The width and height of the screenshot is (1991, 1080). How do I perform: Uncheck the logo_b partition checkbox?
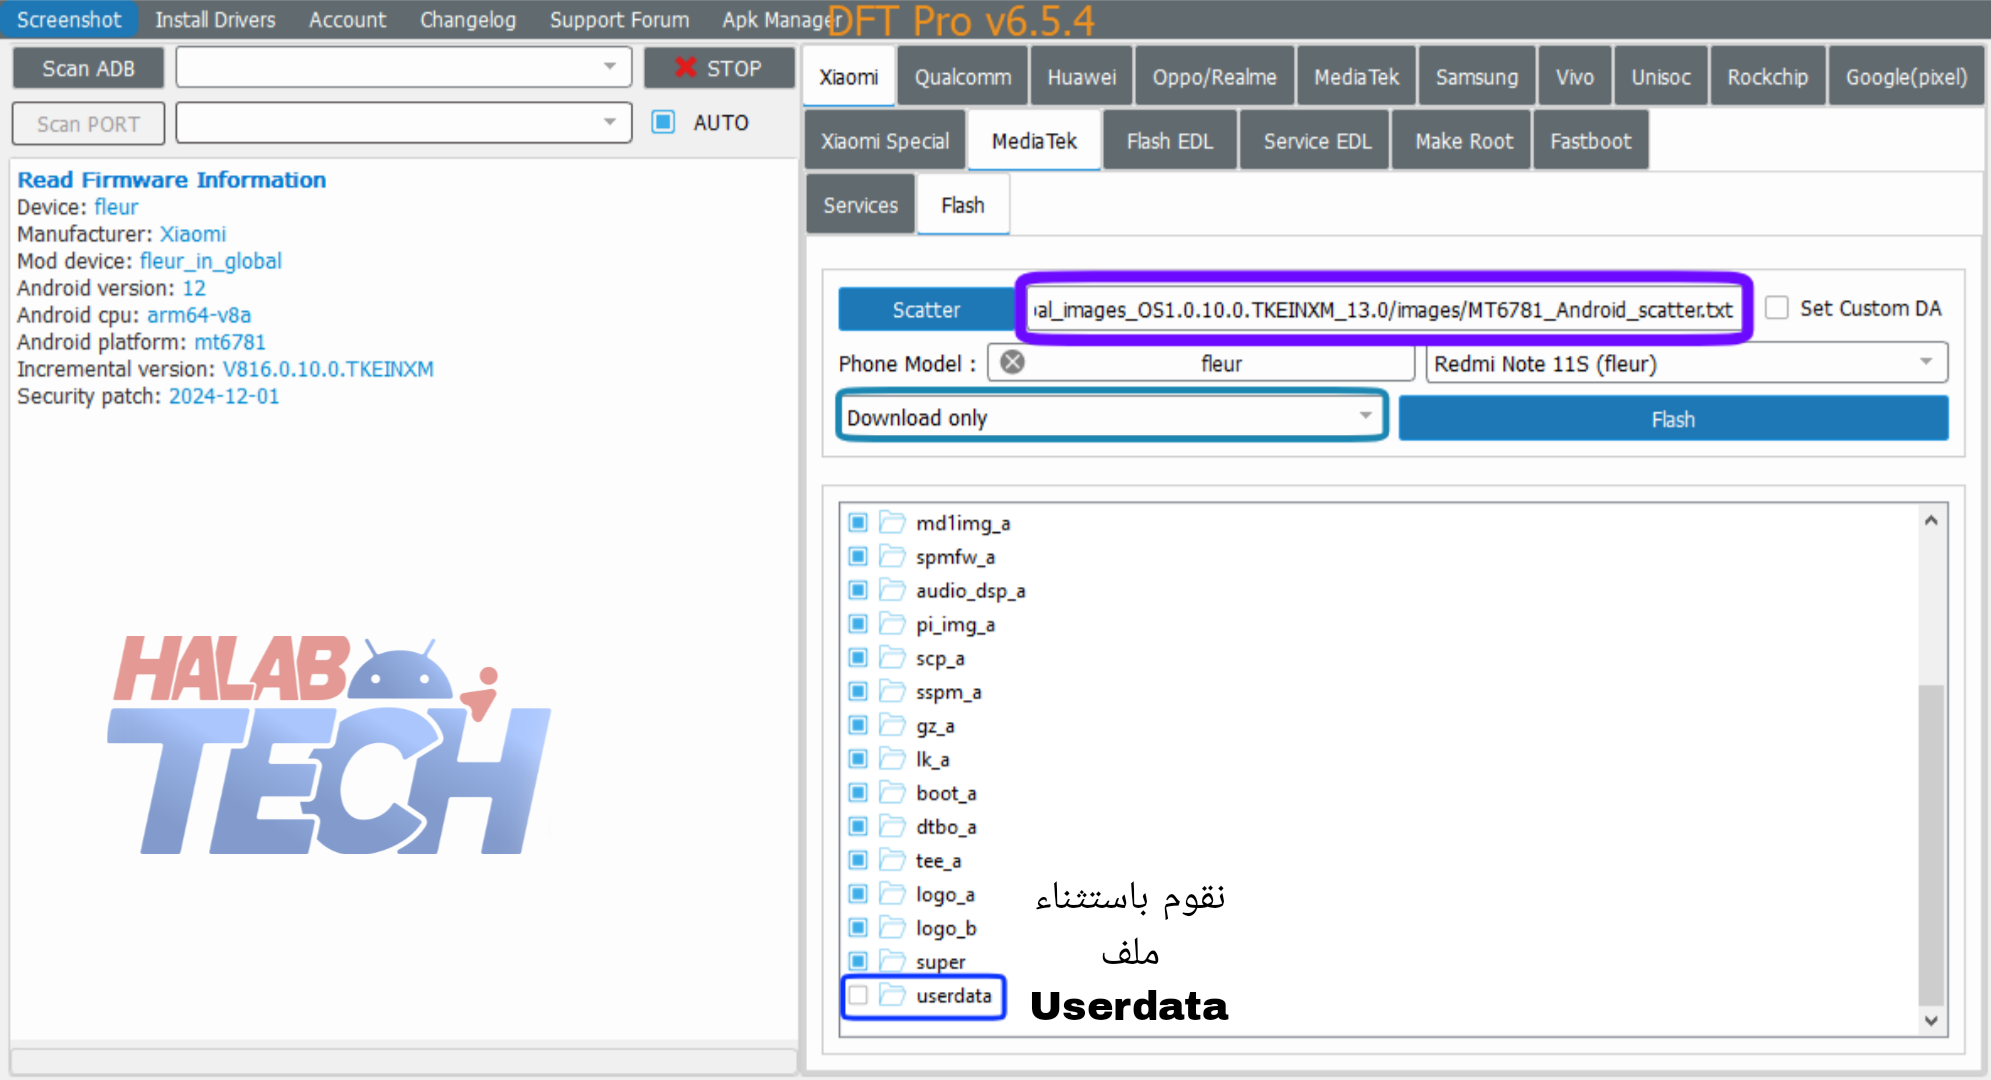tap(858, 928)
